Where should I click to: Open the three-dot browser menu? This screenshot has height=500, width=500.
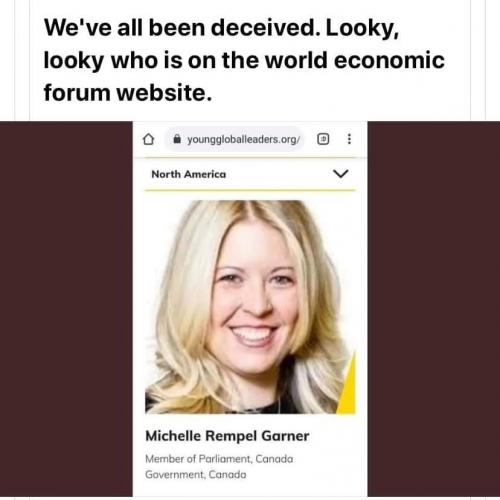pos(349,139)
